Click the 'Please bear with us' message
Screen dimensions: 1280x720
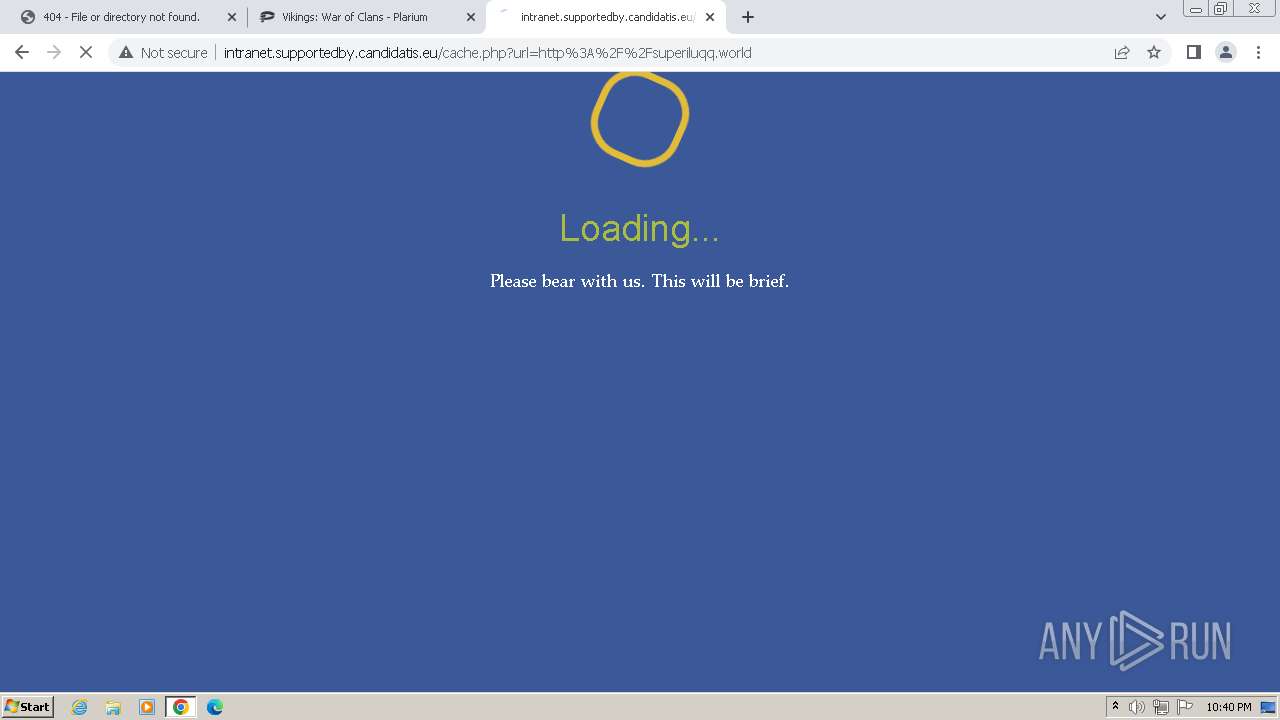click(639, 281)
